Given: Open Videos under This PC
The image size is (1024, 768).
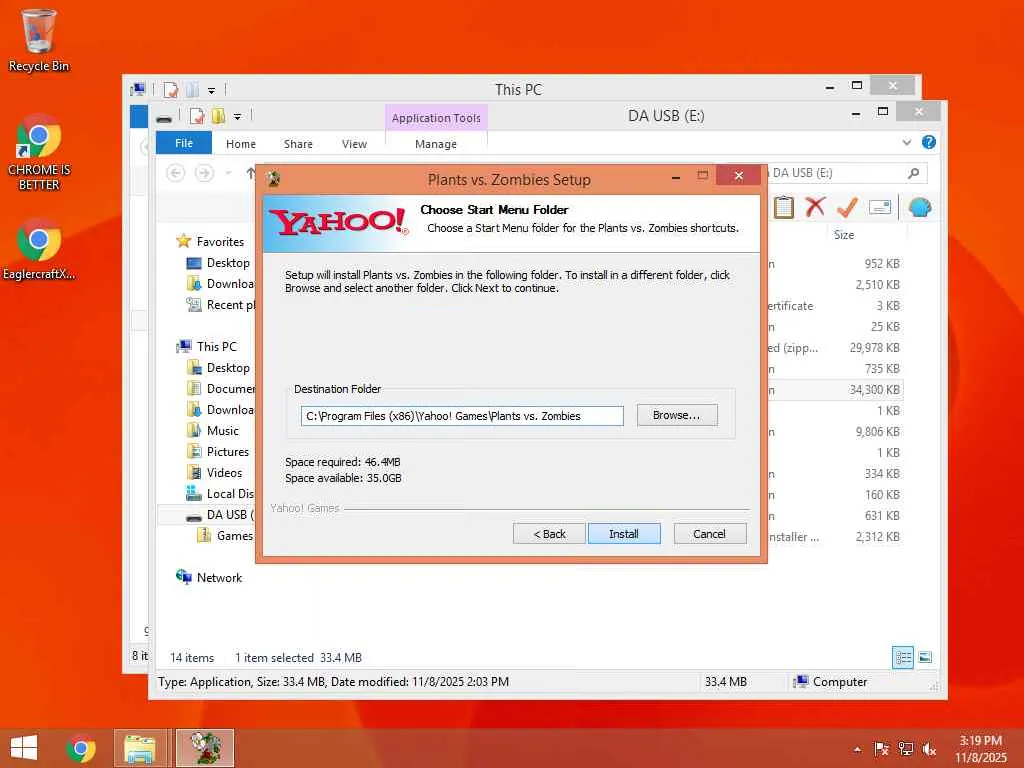Looking at the screenshot, I should (224, 473).
